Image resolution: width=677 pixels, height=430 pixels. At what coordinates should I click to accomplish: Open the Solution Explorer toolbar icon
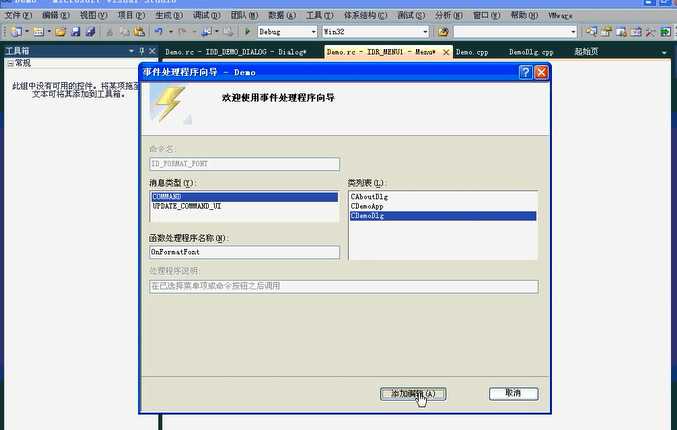pyautogui.click(x=592, y=32)
